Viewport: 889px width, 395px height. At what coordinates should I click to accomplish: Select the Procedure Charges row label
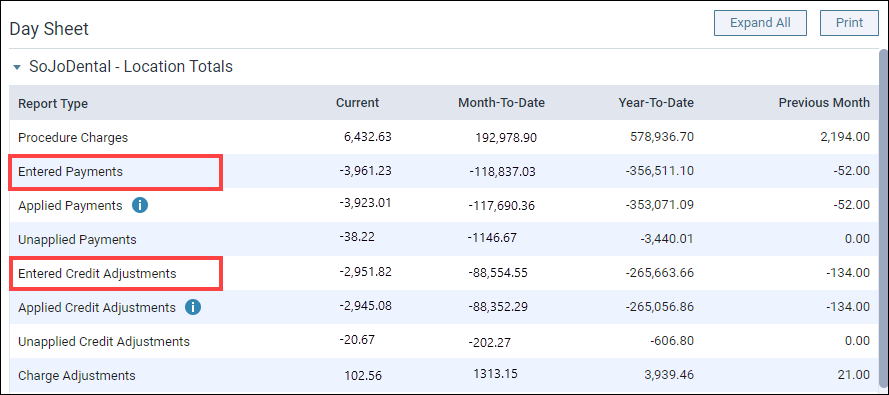click(73, 137)
